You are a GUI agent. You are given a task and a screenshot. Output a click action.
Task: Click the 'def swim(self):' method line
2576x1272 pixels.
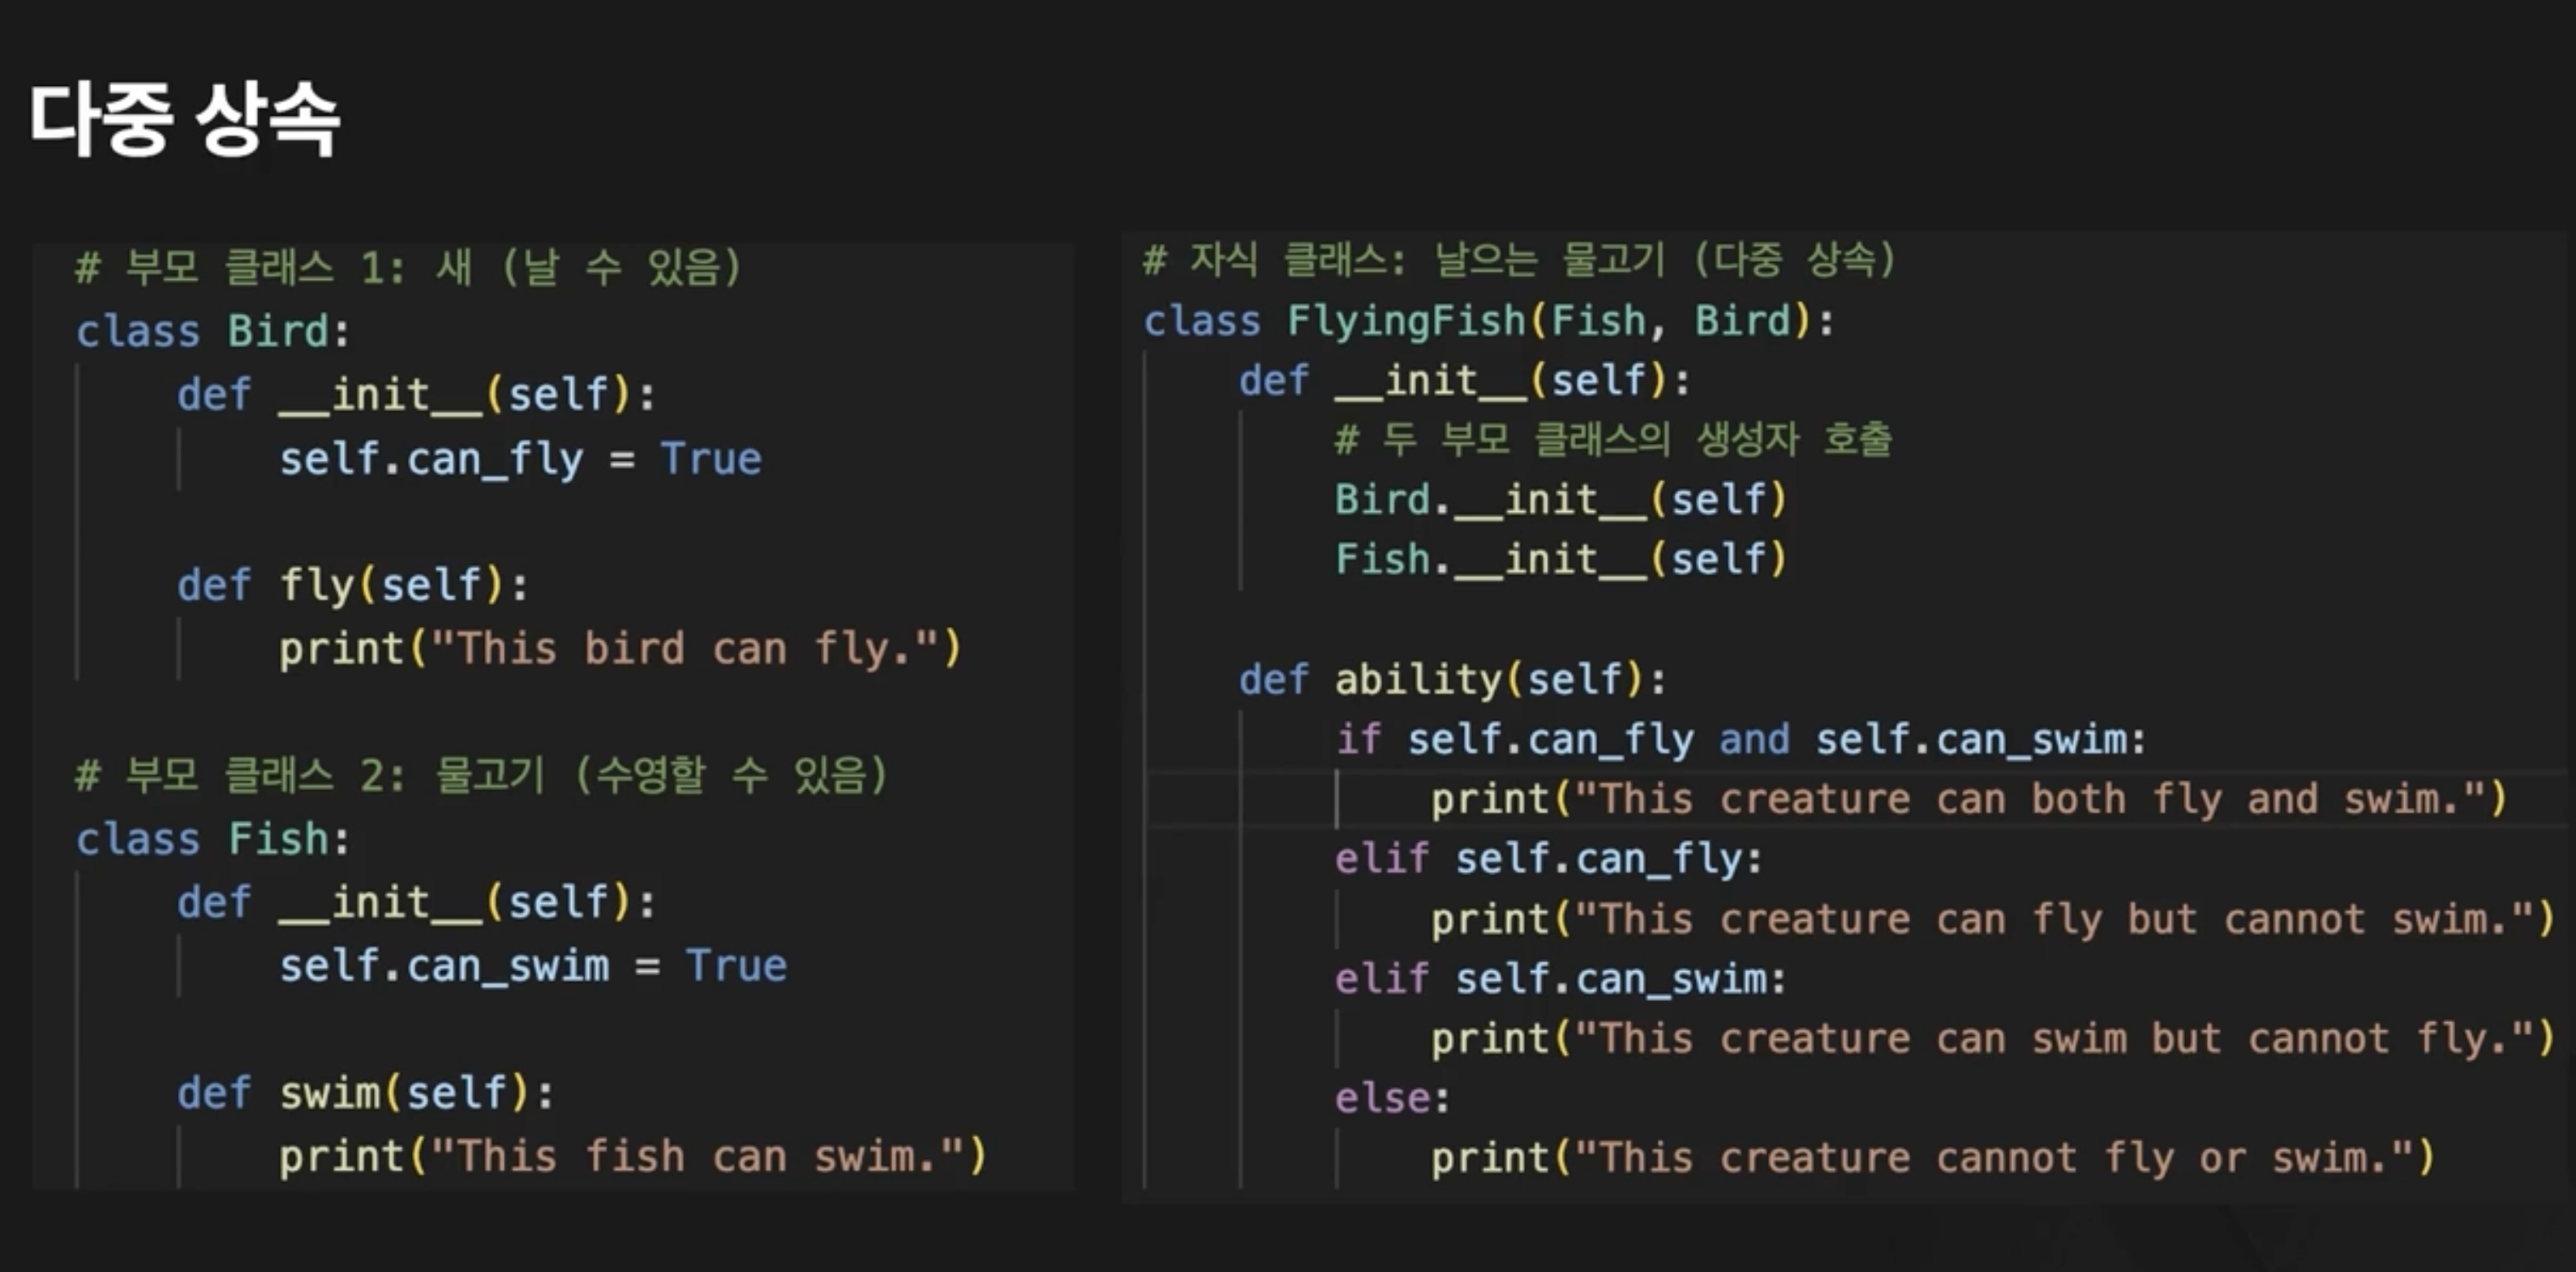(365, 1093)
